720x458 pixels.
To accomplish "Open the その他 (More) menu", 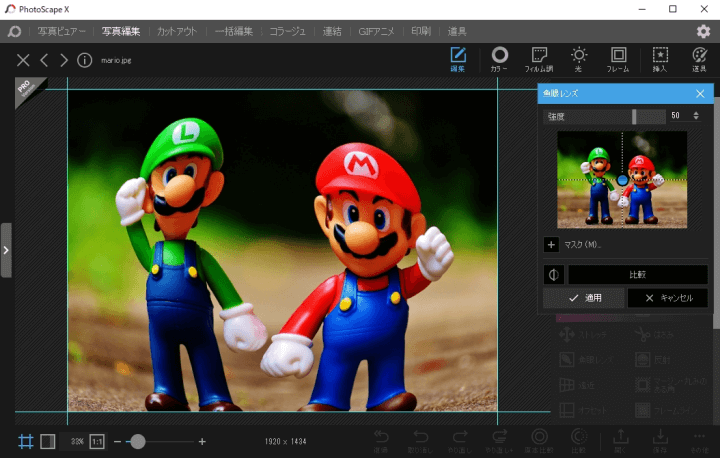I will pyautogui.click(x=699, y=441).
